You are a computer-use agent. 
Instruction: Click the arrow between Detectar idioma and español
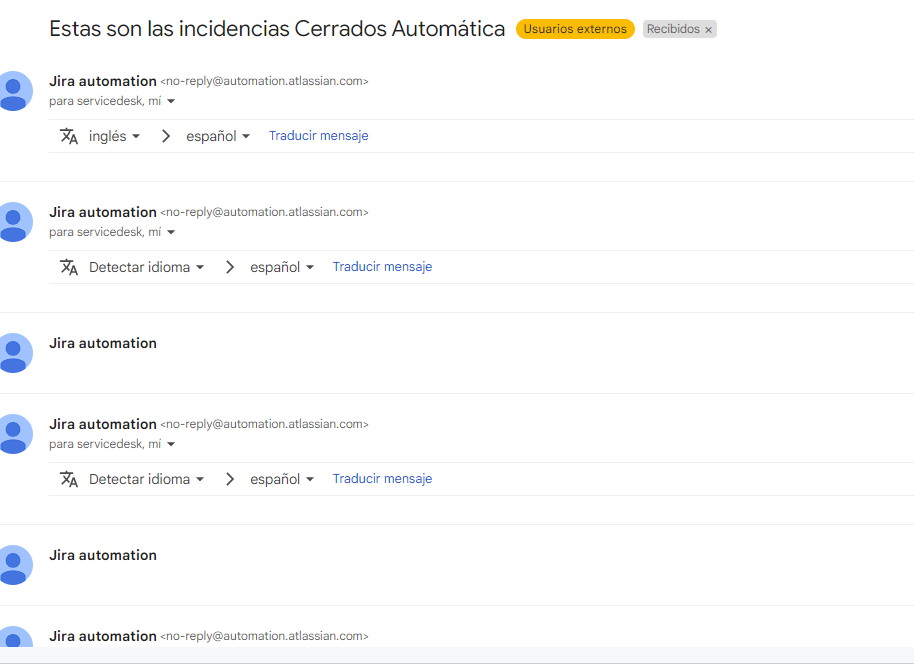click(x=229, y=267)
